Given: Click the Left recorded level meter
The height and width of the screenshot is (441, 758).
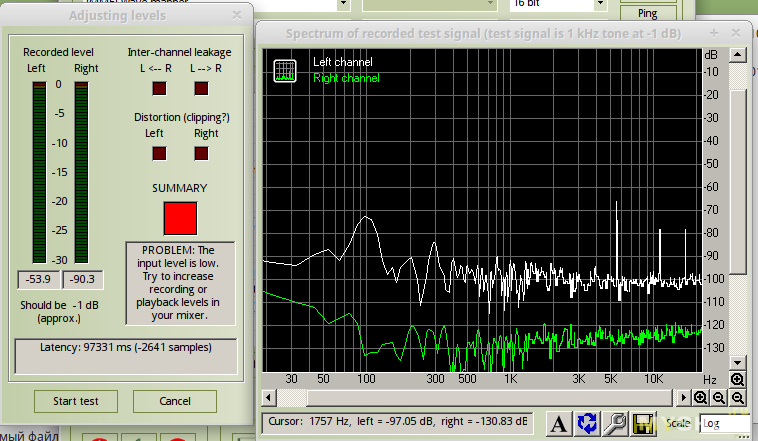Looking at the screenshot, I should (40, 173).
